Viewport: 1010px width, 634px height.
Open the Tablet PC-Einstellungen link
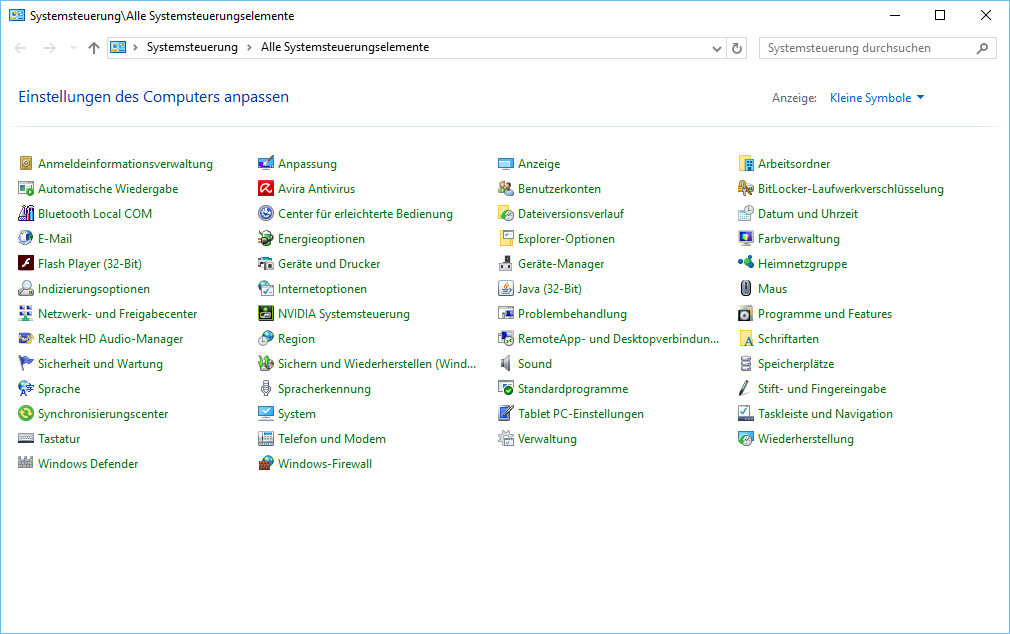[x=580, y=414]
